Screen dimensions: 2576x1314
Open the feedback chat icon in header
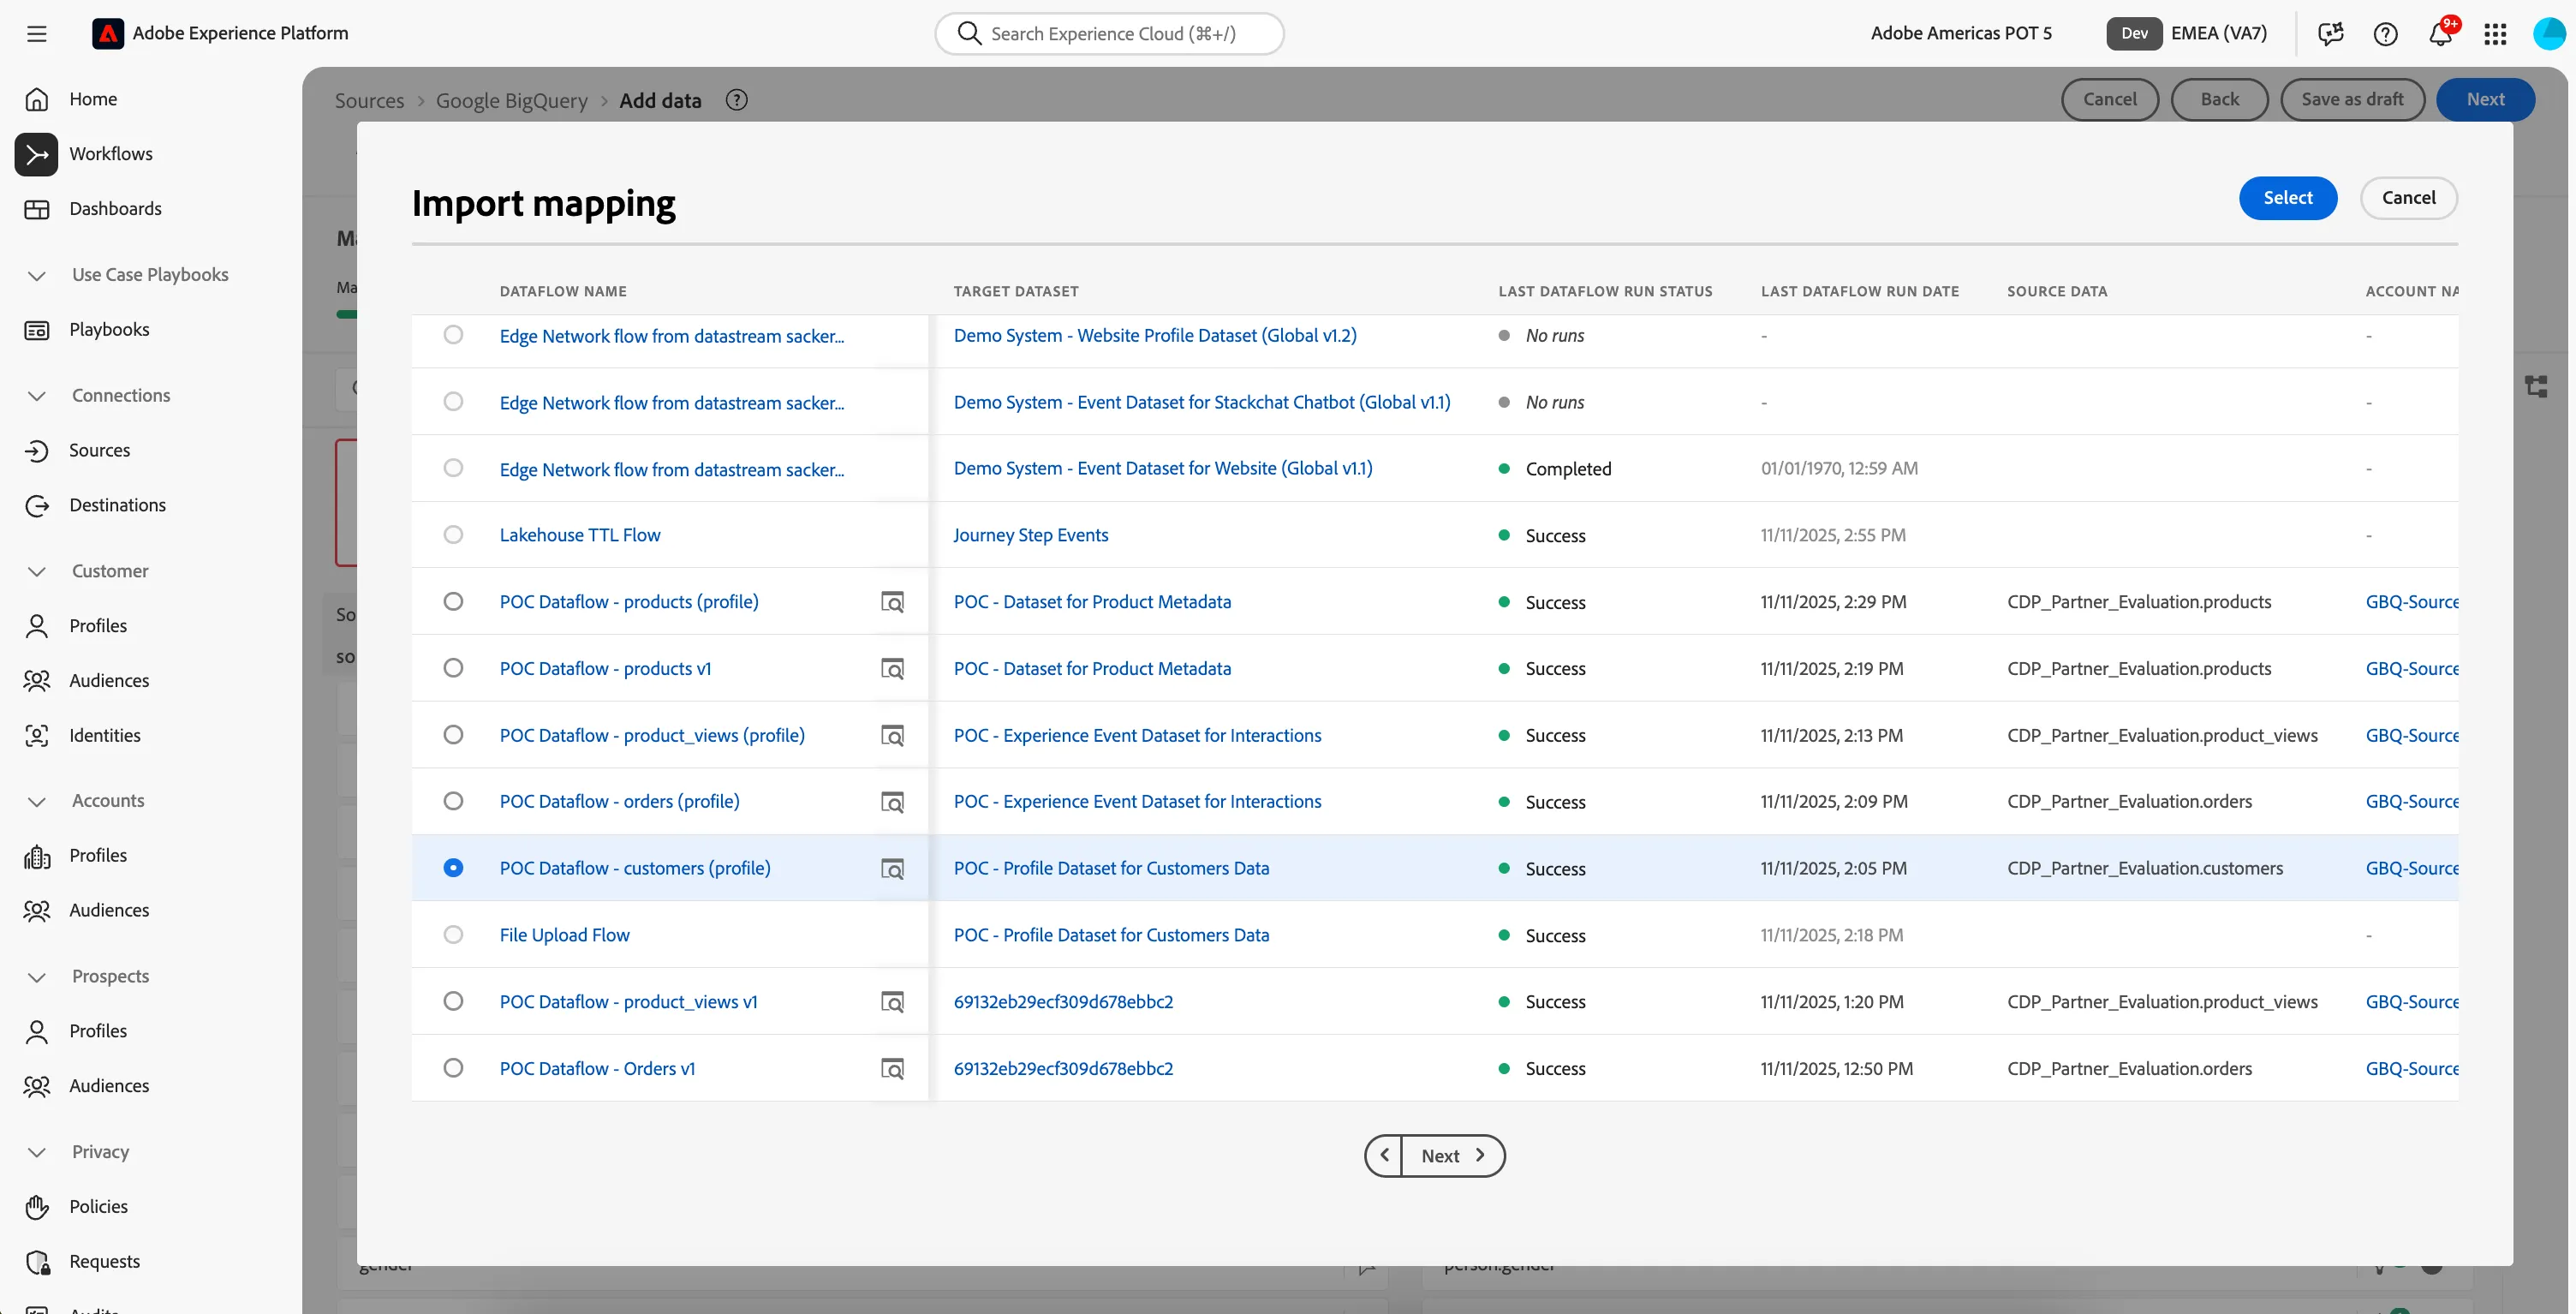coord(2331,34)
